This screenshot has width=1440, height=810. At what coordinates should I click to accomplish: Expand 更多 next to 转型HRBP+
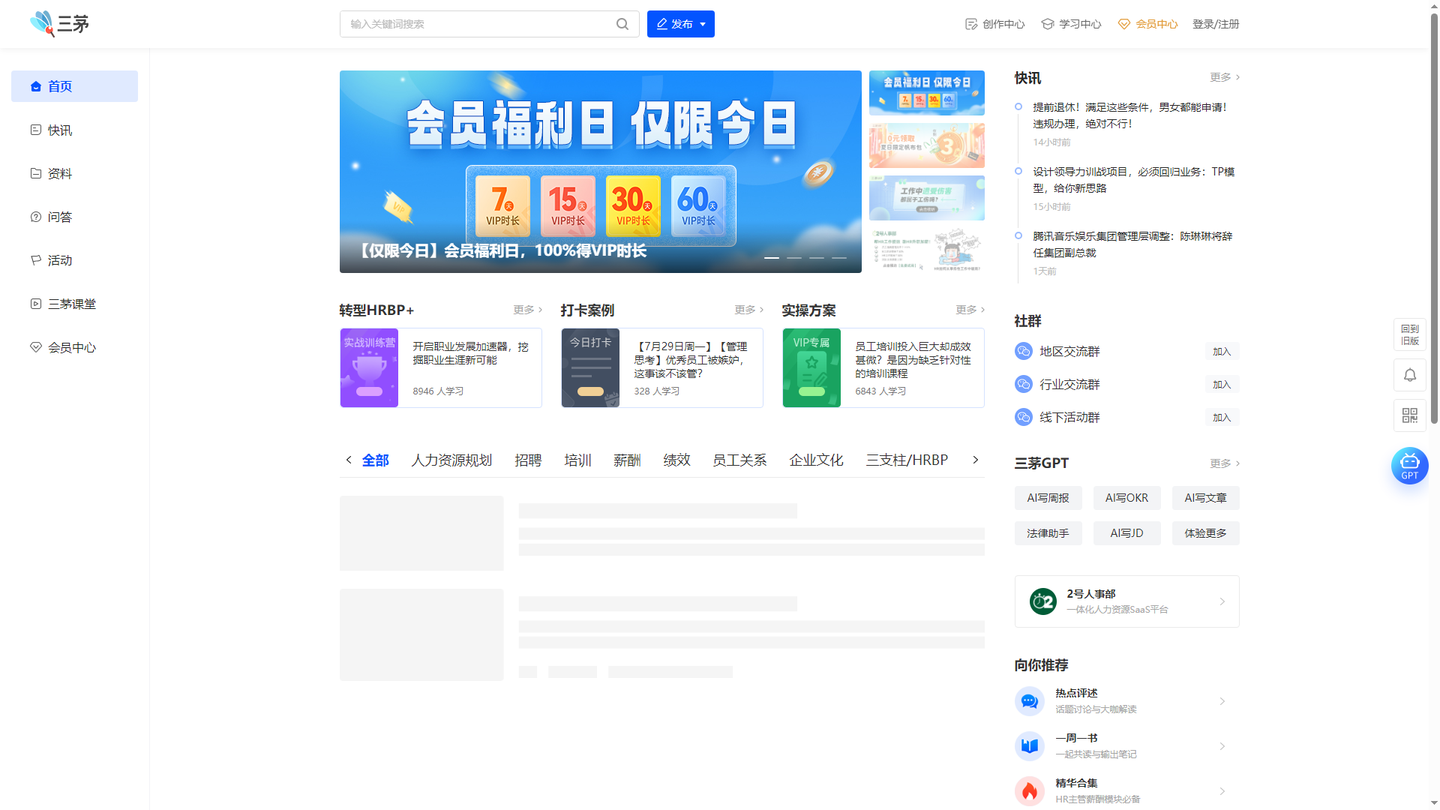(x=527, y=310)
